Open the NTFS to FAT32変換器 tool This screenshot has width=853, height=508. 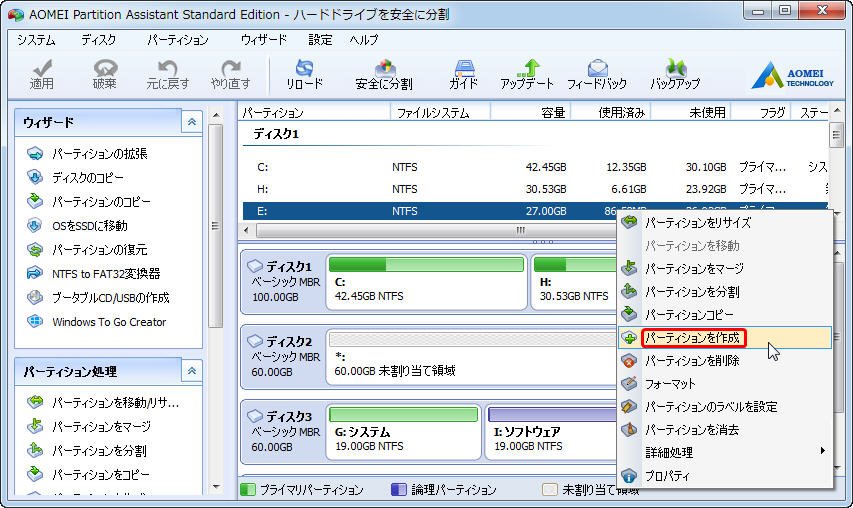click(94, 274)
